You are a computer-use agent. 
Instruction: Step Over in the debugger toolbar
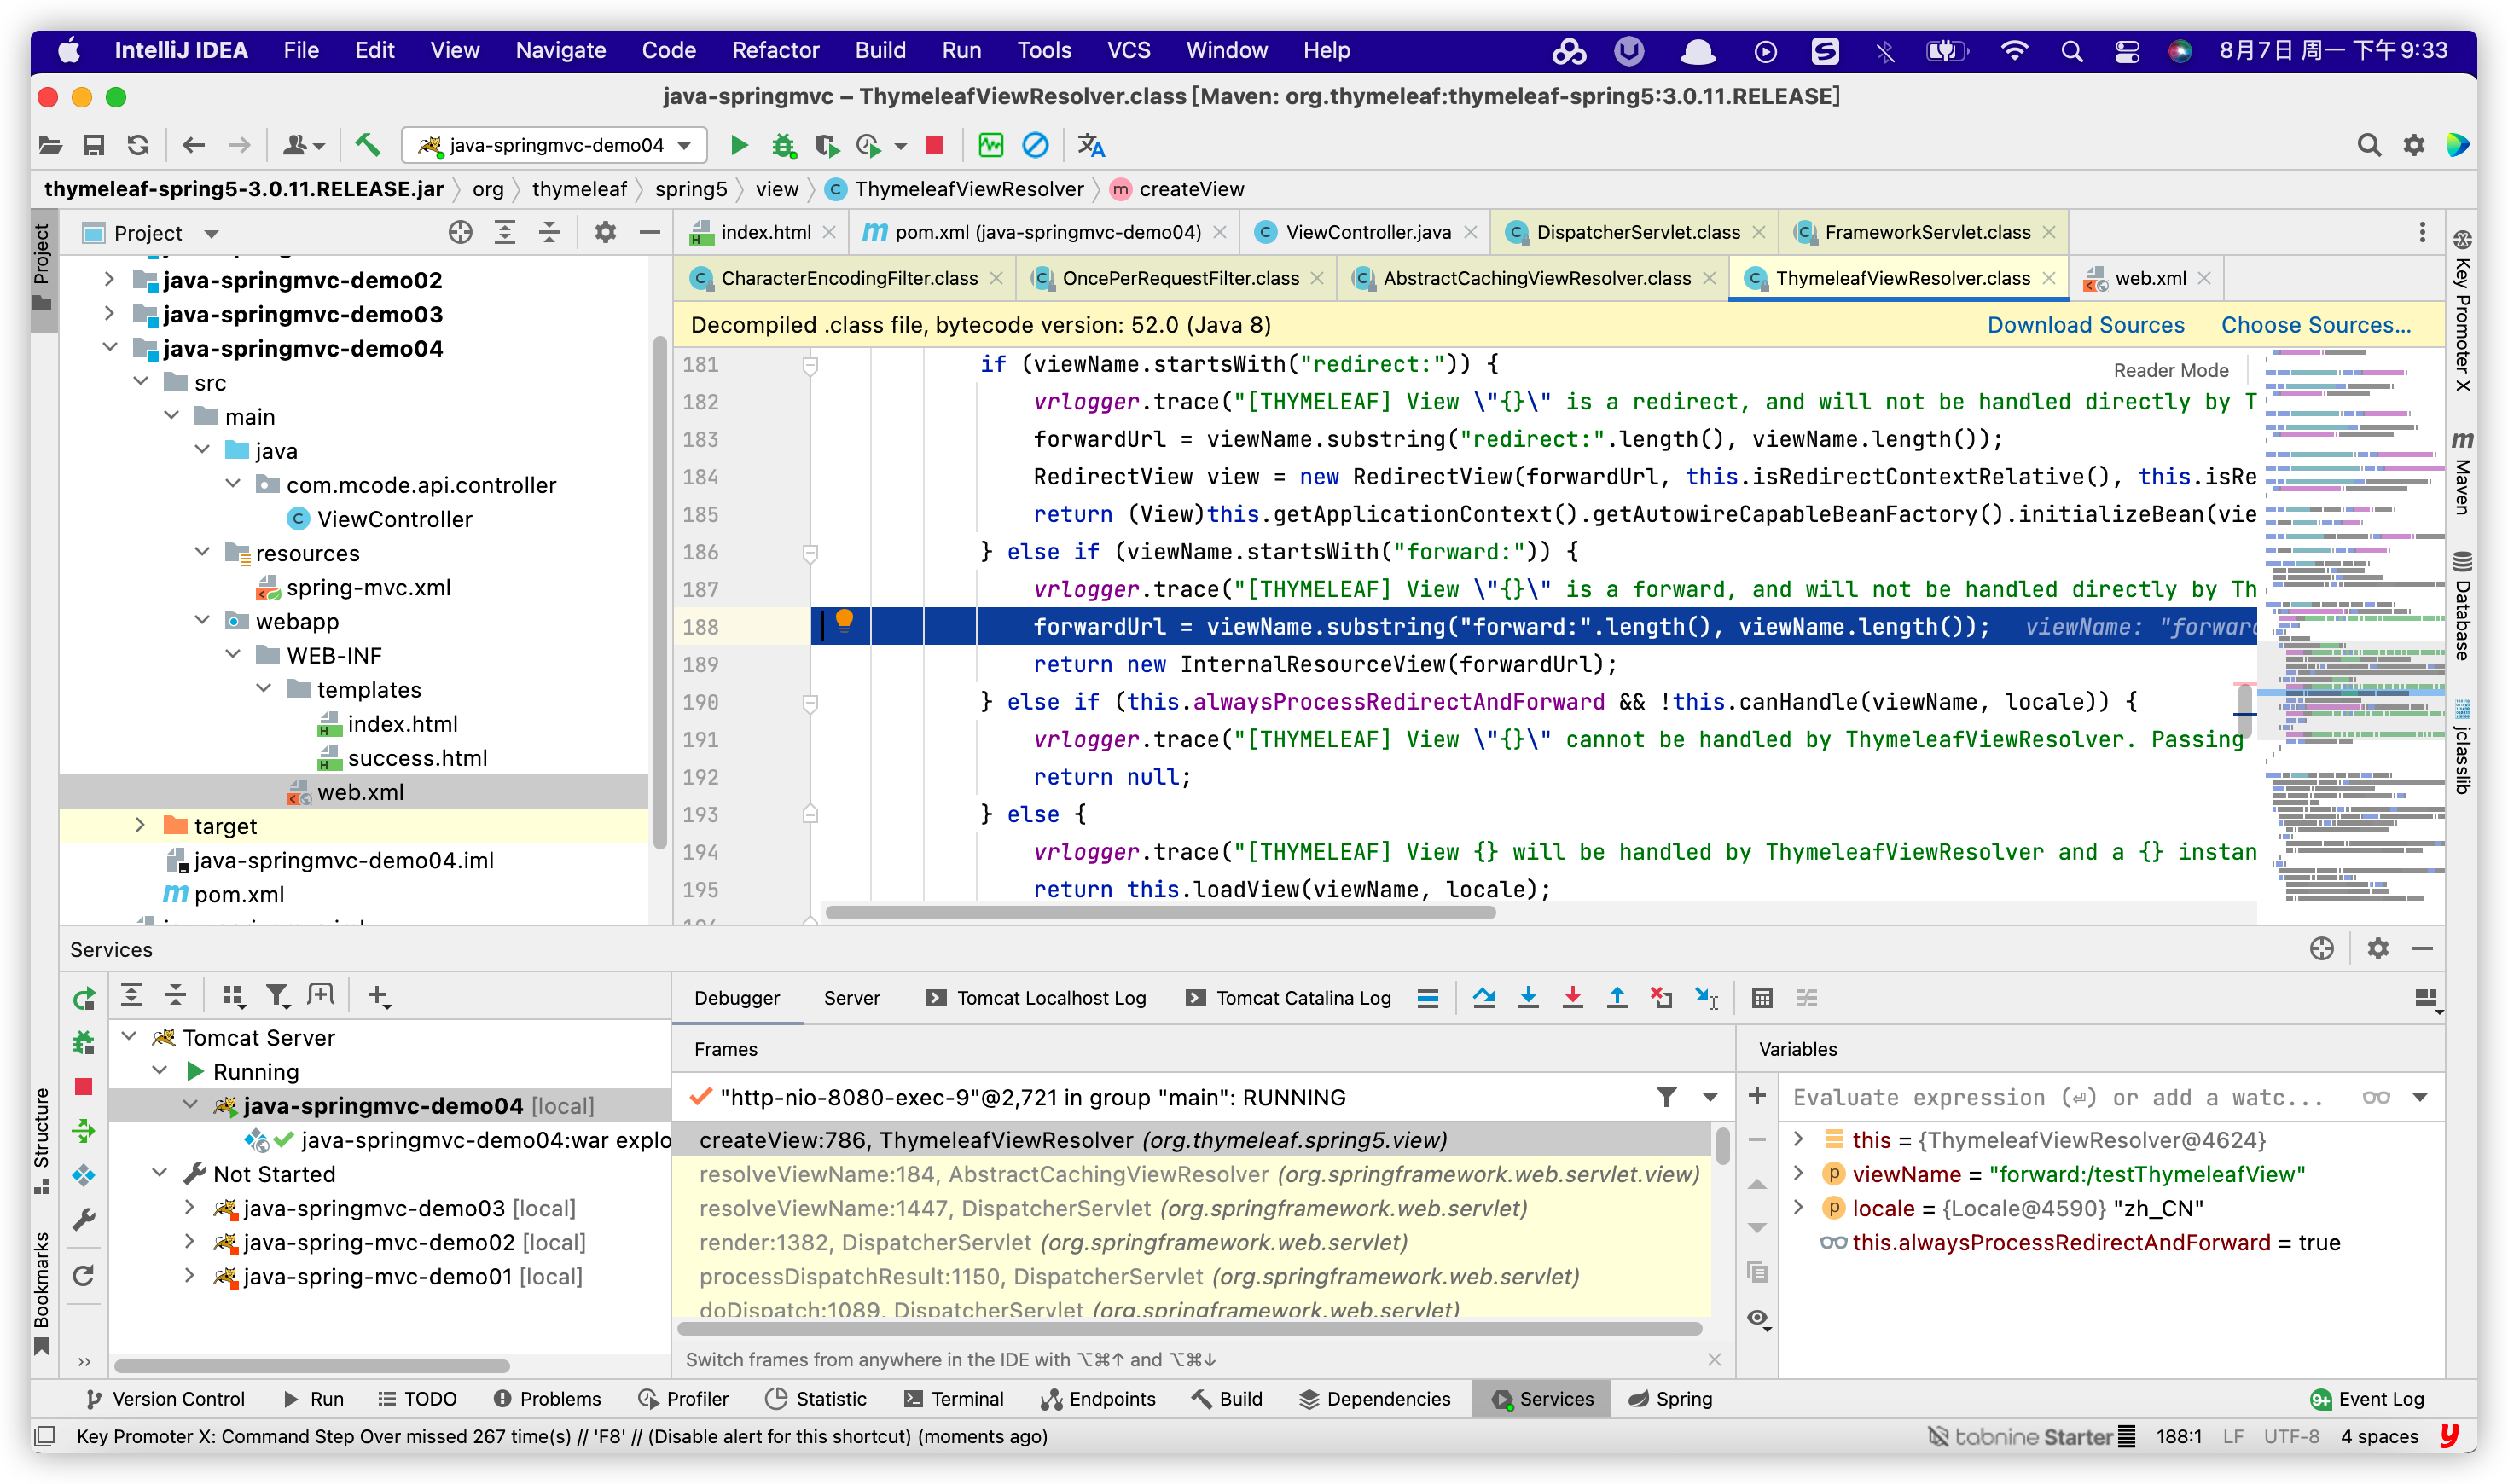click(x=1483, y=997)
